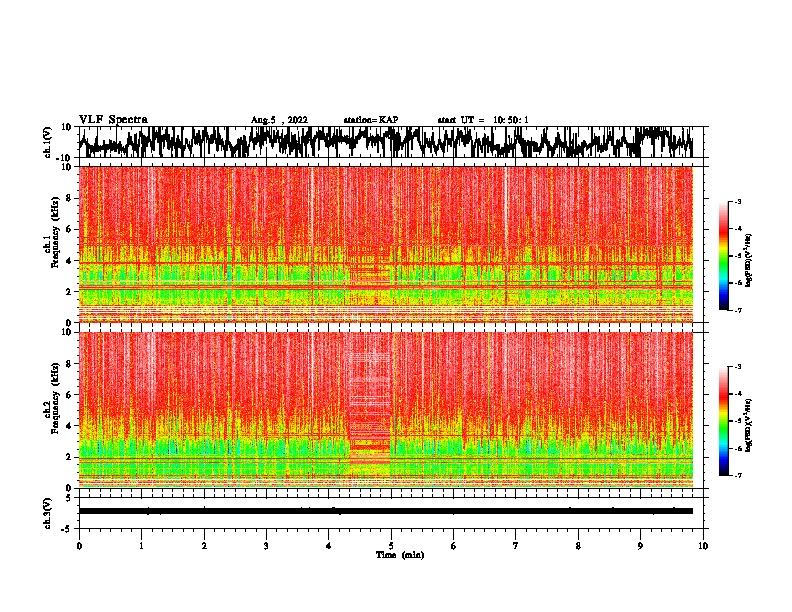Image resolution: width=792 pixels, height=612 pixels.
Task: Click time axis tick label "1"
Action: coord(141,546)
